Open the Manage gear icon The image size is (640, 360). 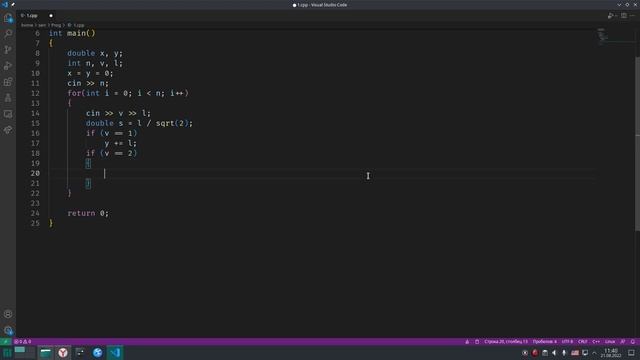[8, 330]
